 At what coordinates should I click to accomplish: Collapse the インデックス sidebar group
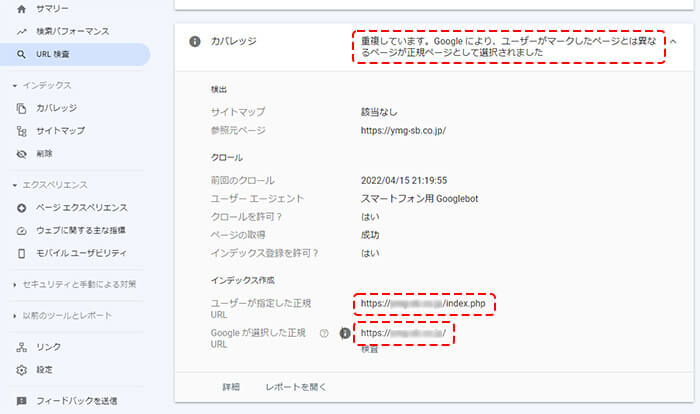tap(15, 85)
